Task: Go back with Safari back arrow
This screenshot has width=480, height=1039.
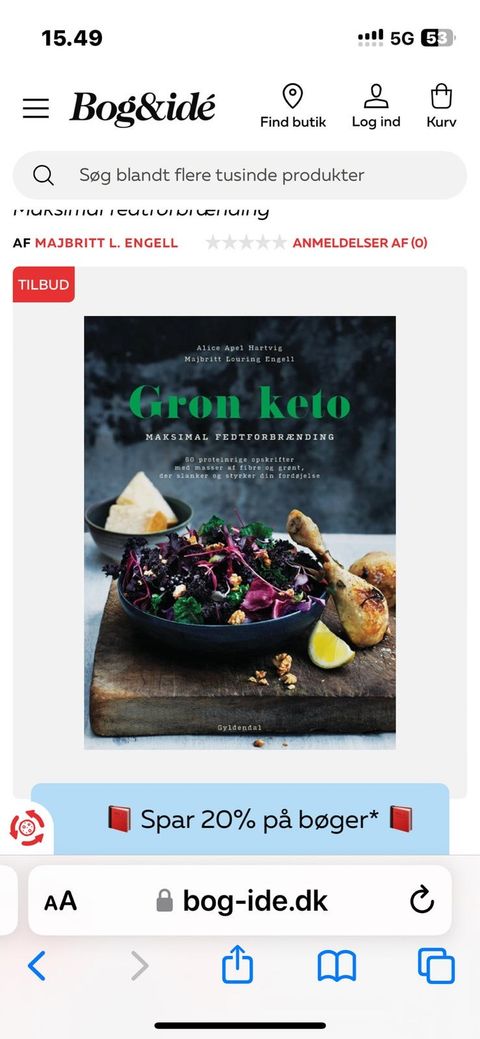Action: tap(36, 965)
